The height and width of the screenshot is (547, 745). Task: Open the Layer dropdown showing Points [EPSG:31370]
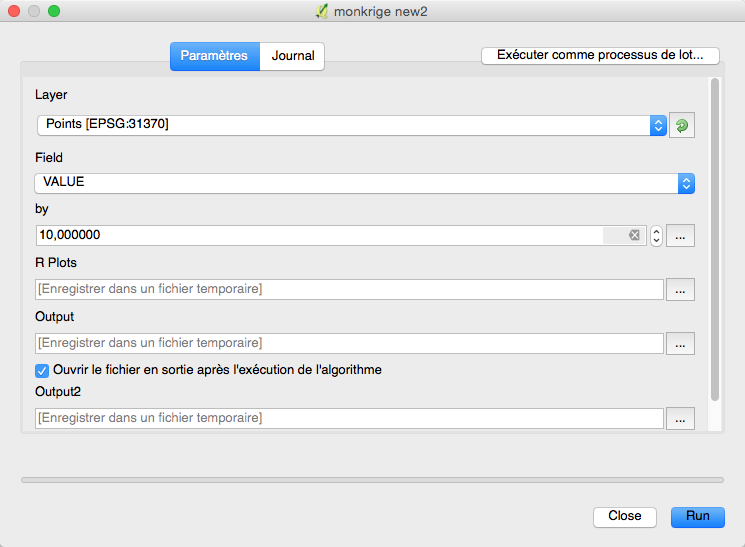tap(350, 125)
